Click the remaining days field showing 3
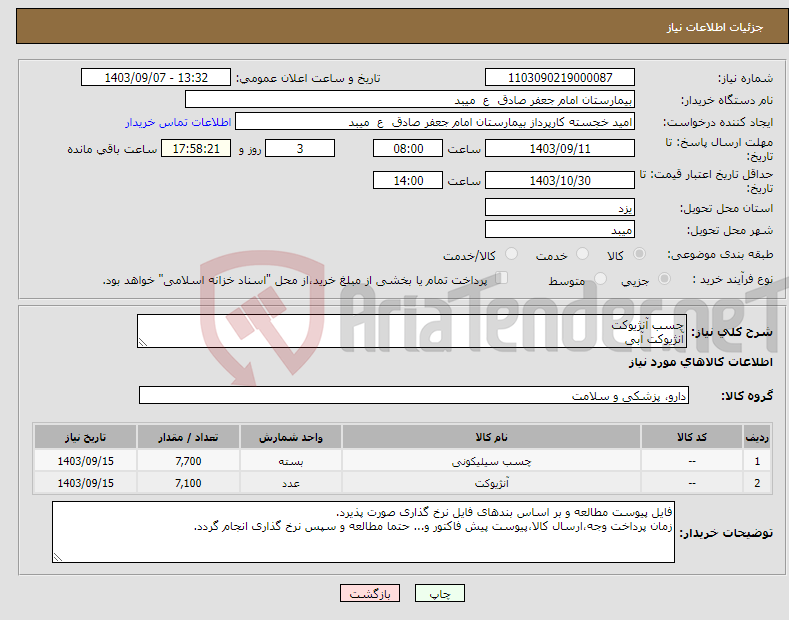The width and height of the screenshot is (789, 620). [x=300, y=148]
